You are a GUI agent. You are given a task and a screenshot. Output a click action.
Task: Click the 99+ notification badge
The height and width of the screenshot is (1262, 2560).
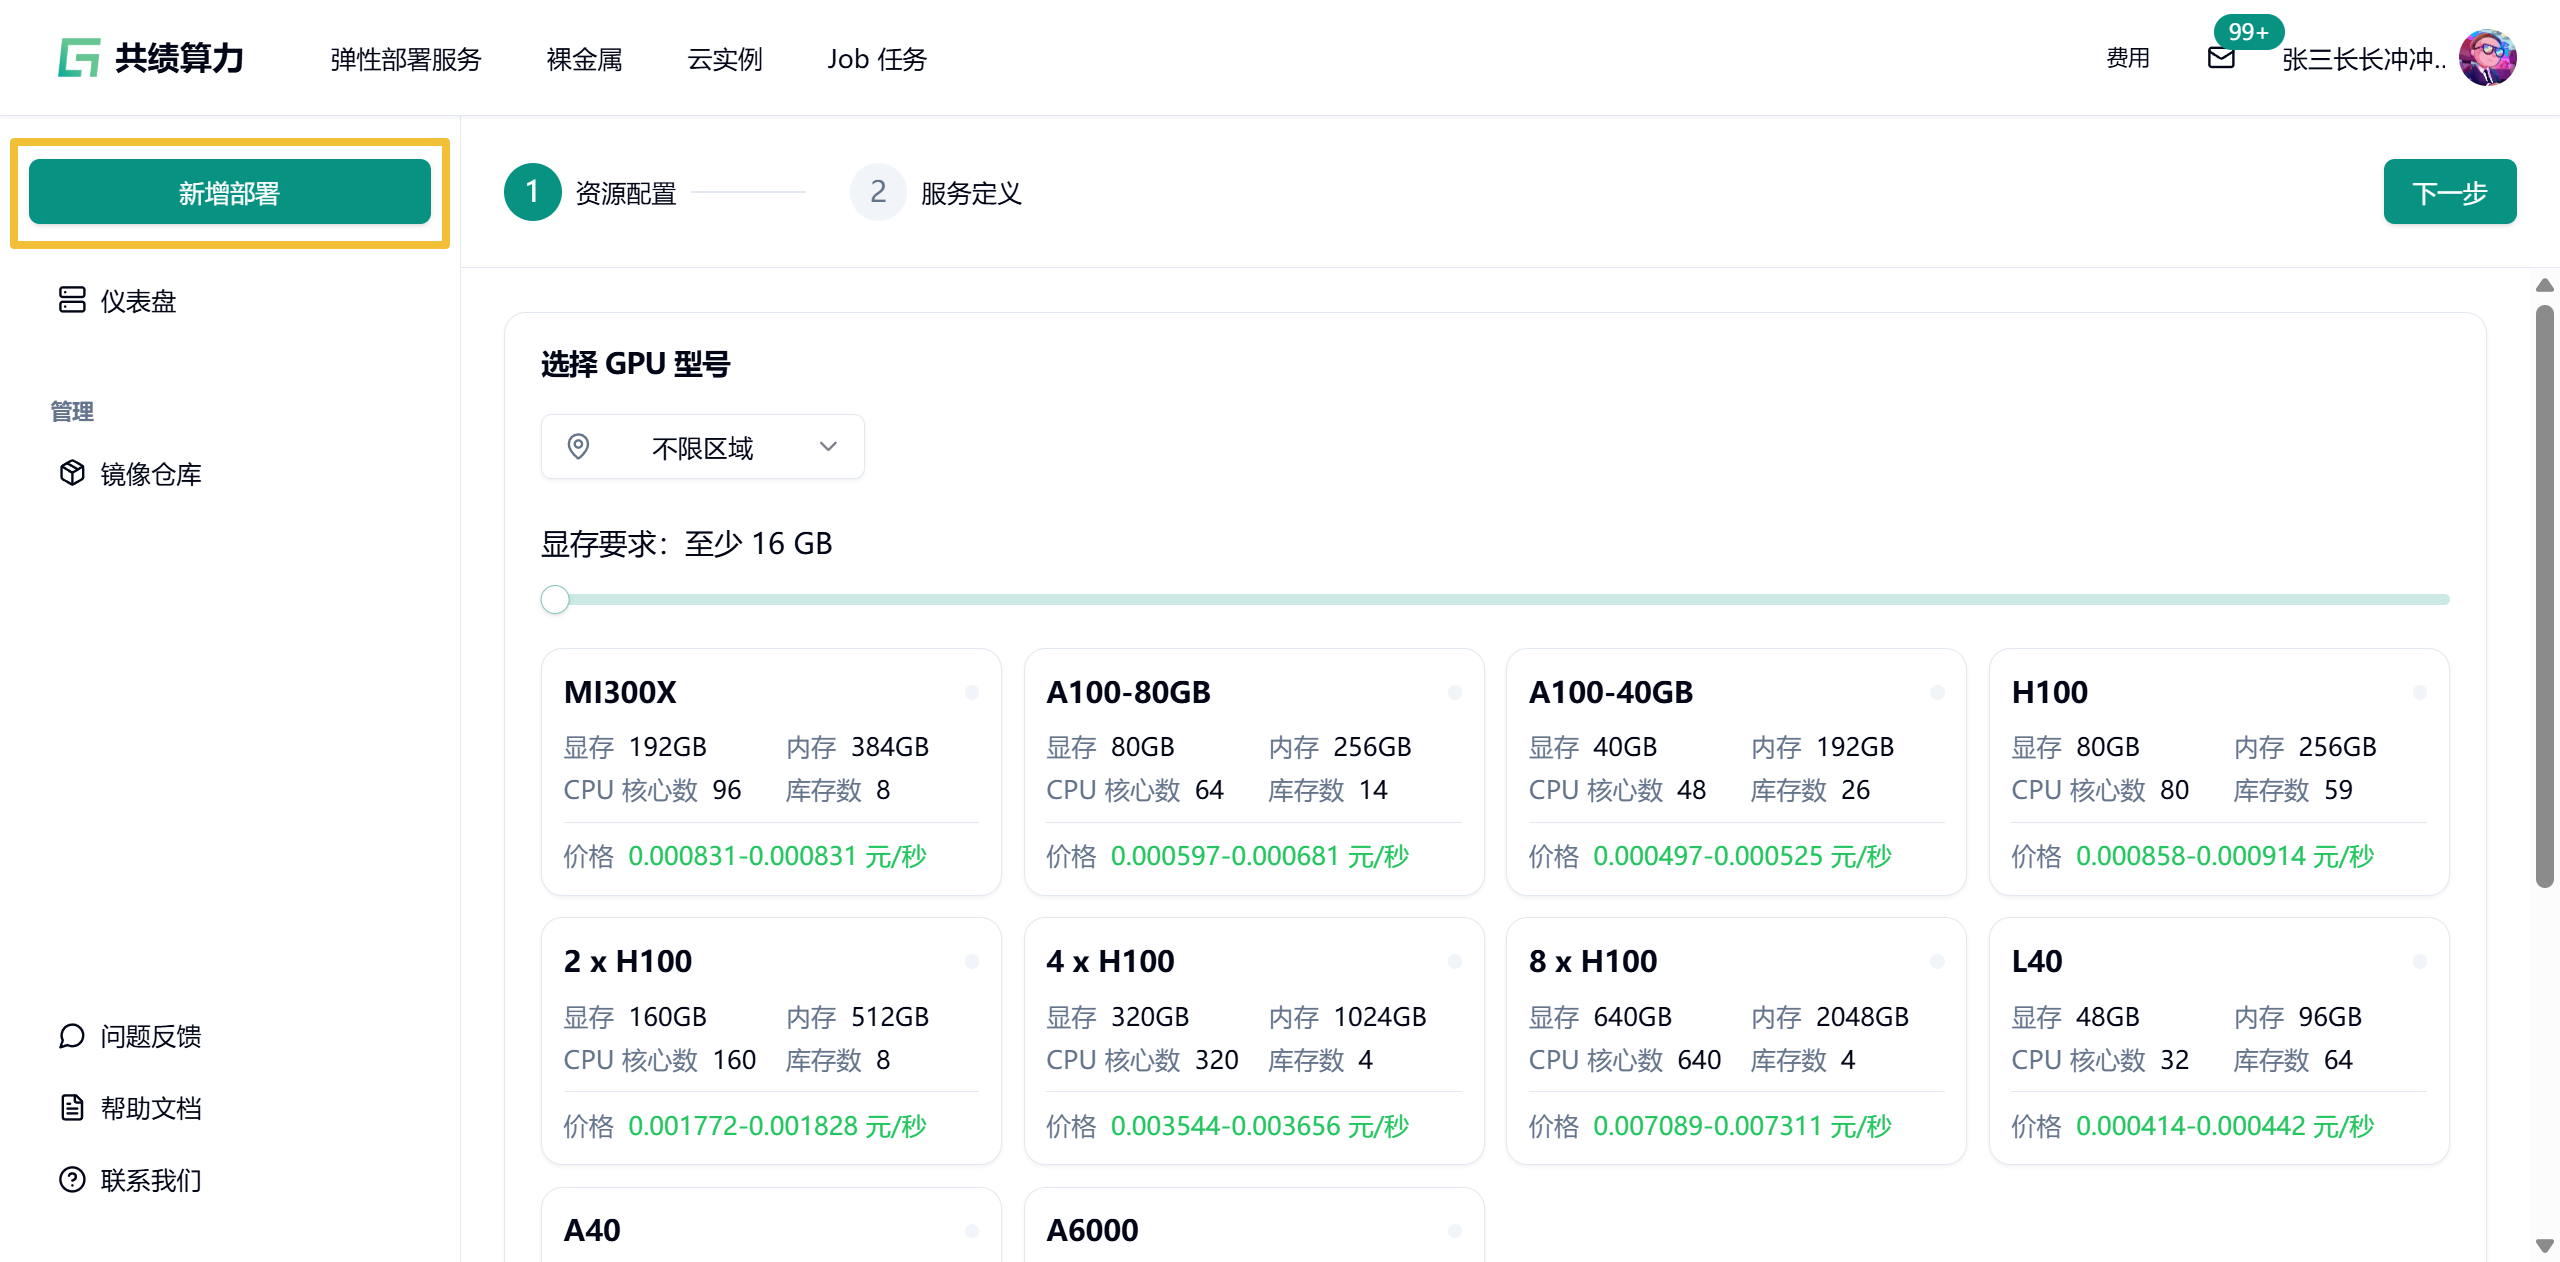tap(2248, 32)
